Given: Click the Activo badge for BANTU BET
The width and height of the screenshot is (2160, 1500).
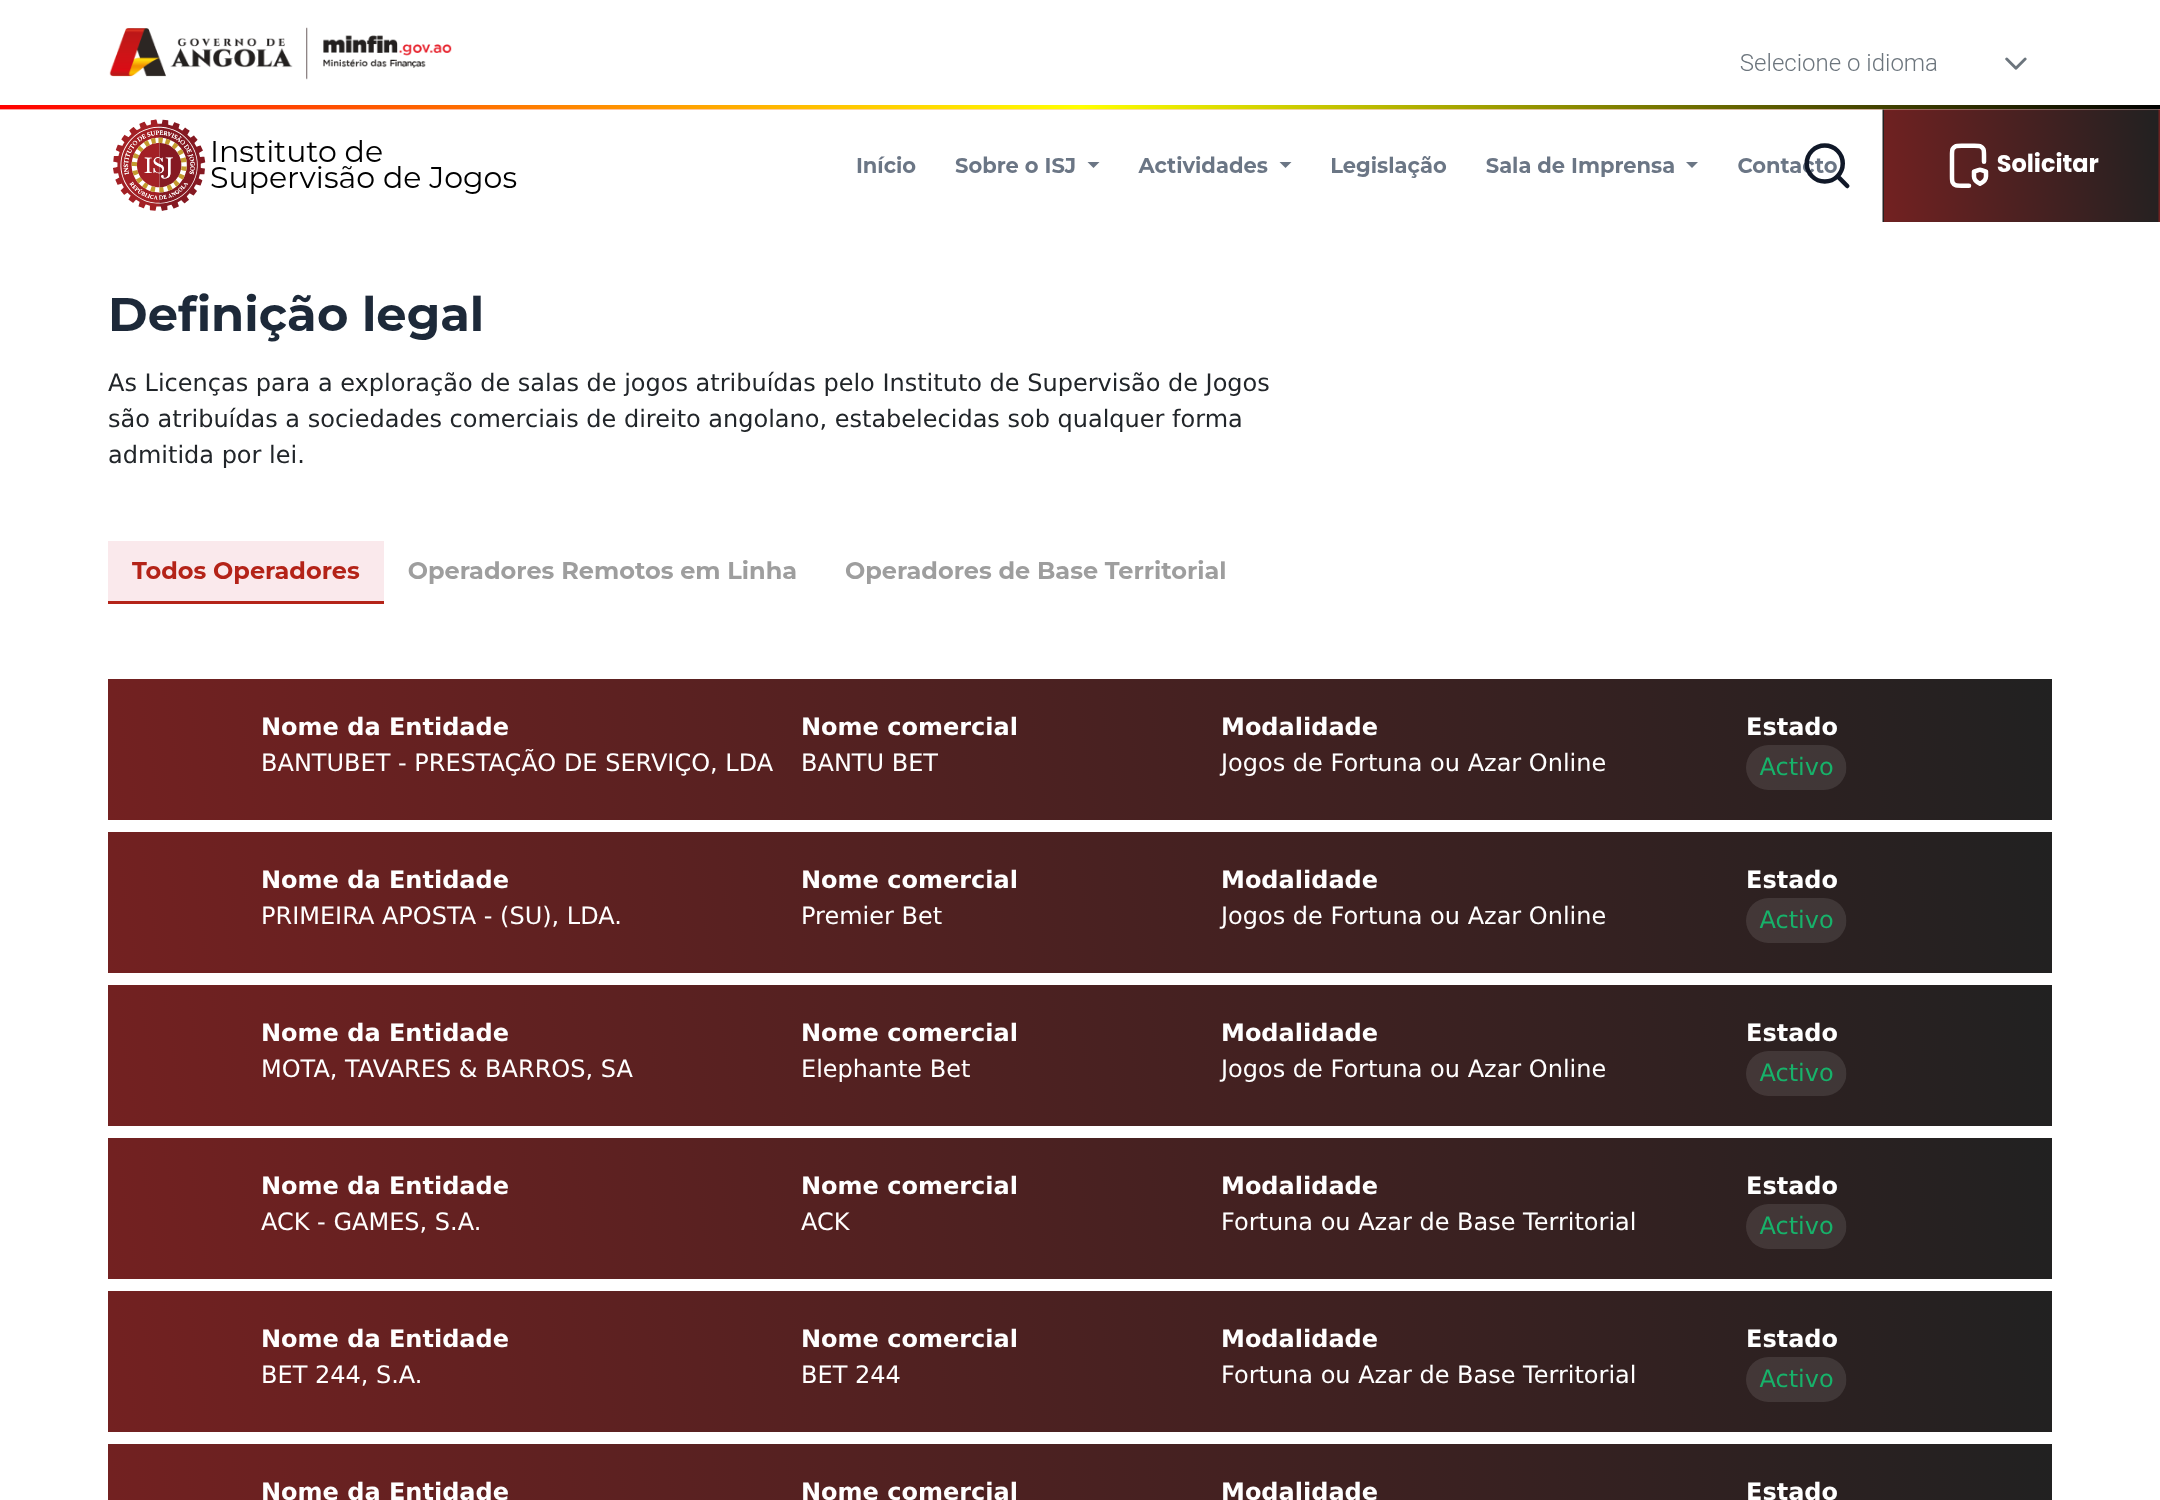Looking at the screenshot, I should click(1796, 767).
